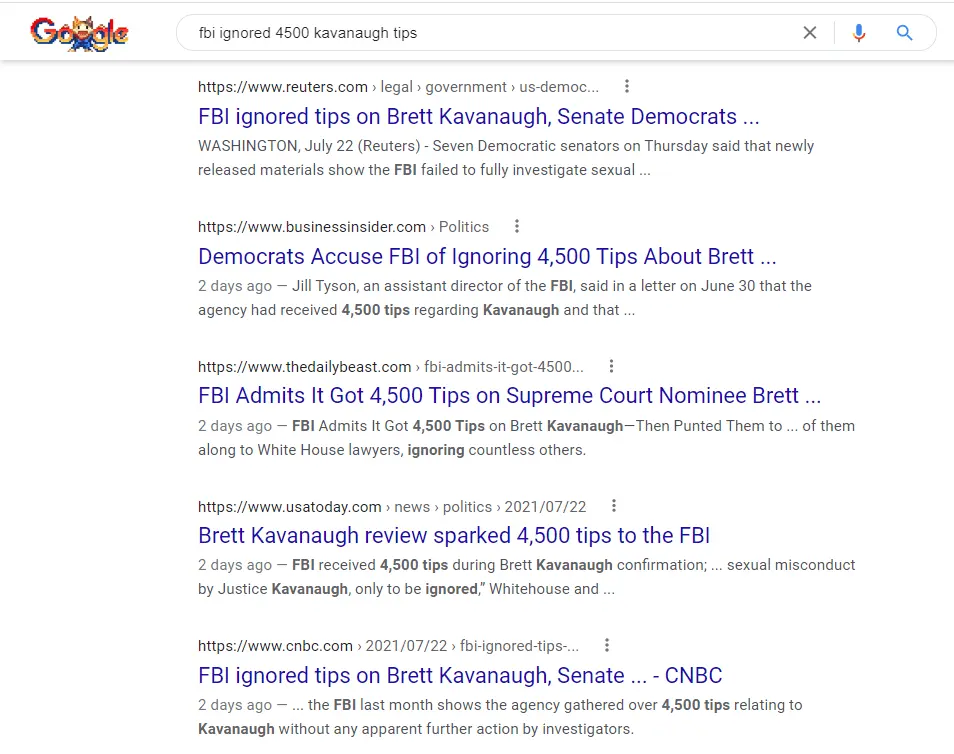The width and height of the screenshot is (954, 754).
Task: Open Reuters "FBI ignored tips on Brett Kavanaugh" headline
Action: click(x=478, y=116)
